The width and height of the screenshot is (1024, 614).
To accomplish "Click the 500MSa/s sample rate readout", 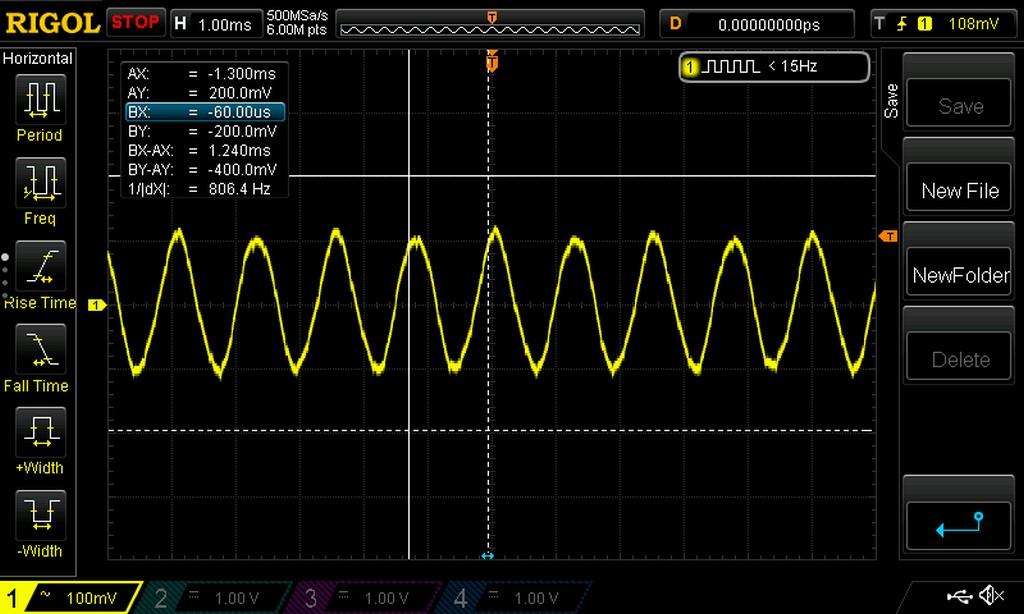I will (x=297, y=16).
